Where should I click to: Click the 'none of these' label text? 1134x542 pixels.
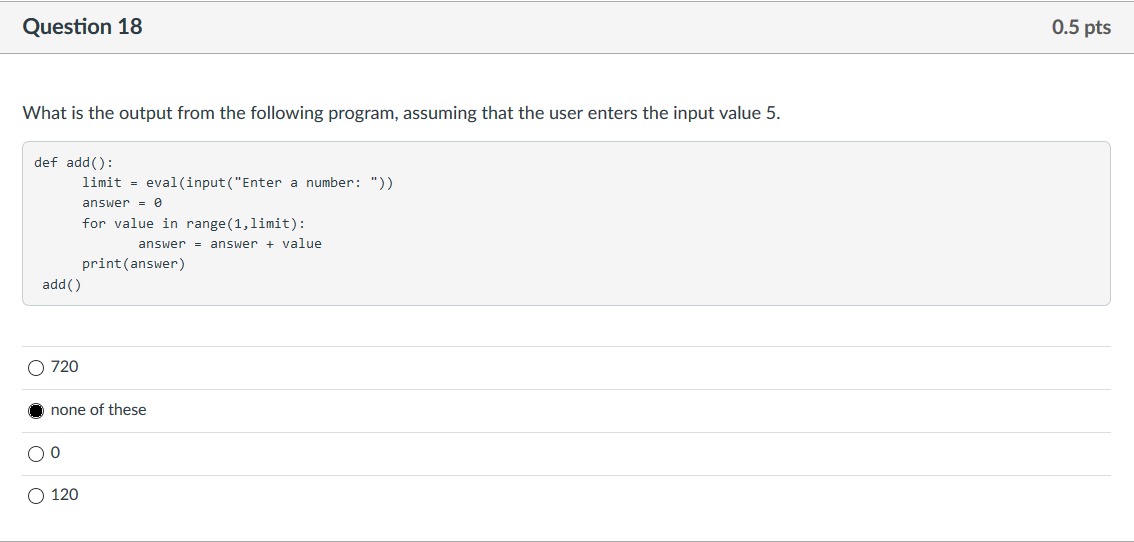(x=98, y=410)
